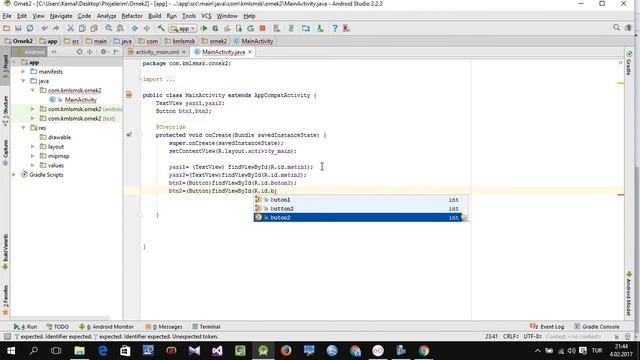Viewport: 640px width, 360px height.
Task: Click the Open folder toolbar icon
Action: (6, 29)
